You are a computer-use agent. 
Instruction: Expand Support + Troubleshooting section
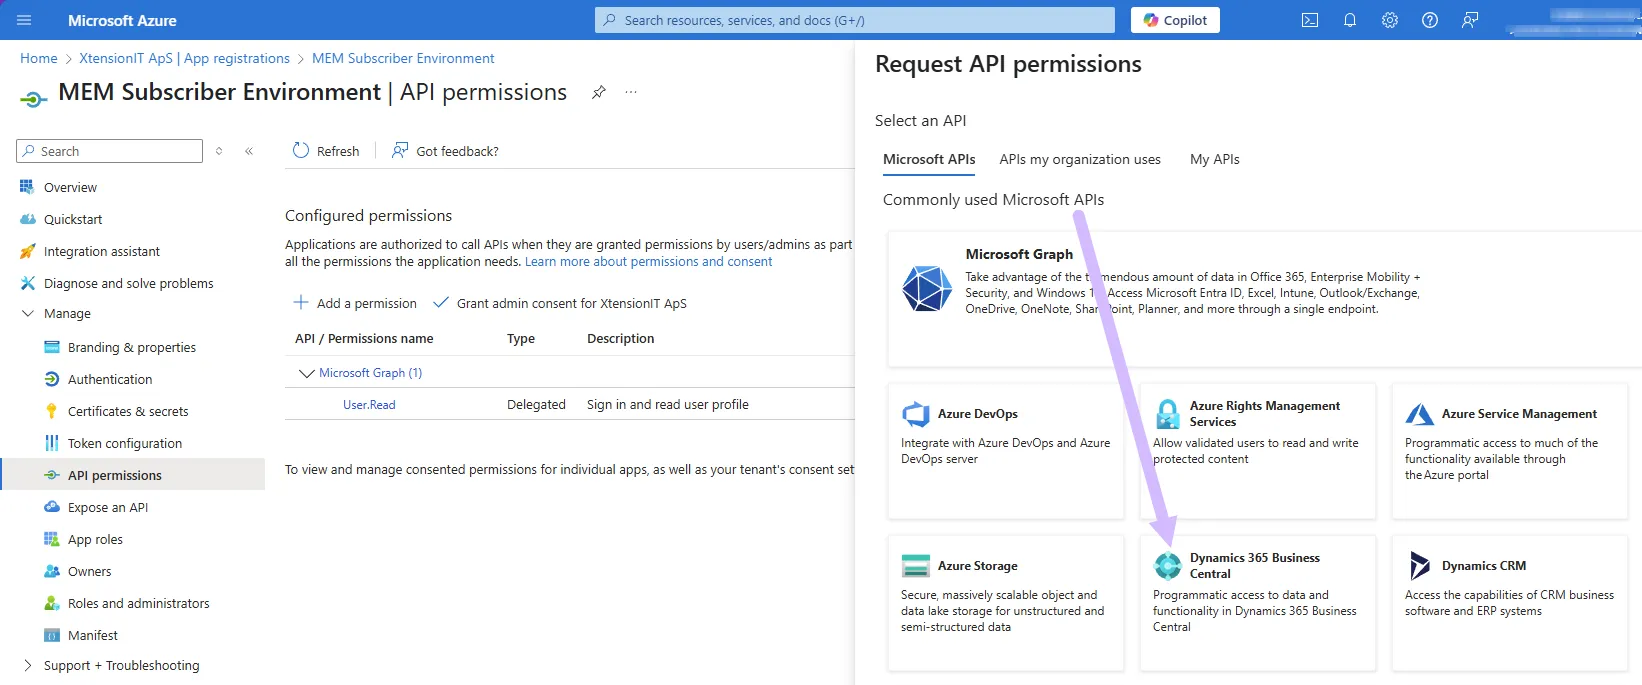click(28, 666)
